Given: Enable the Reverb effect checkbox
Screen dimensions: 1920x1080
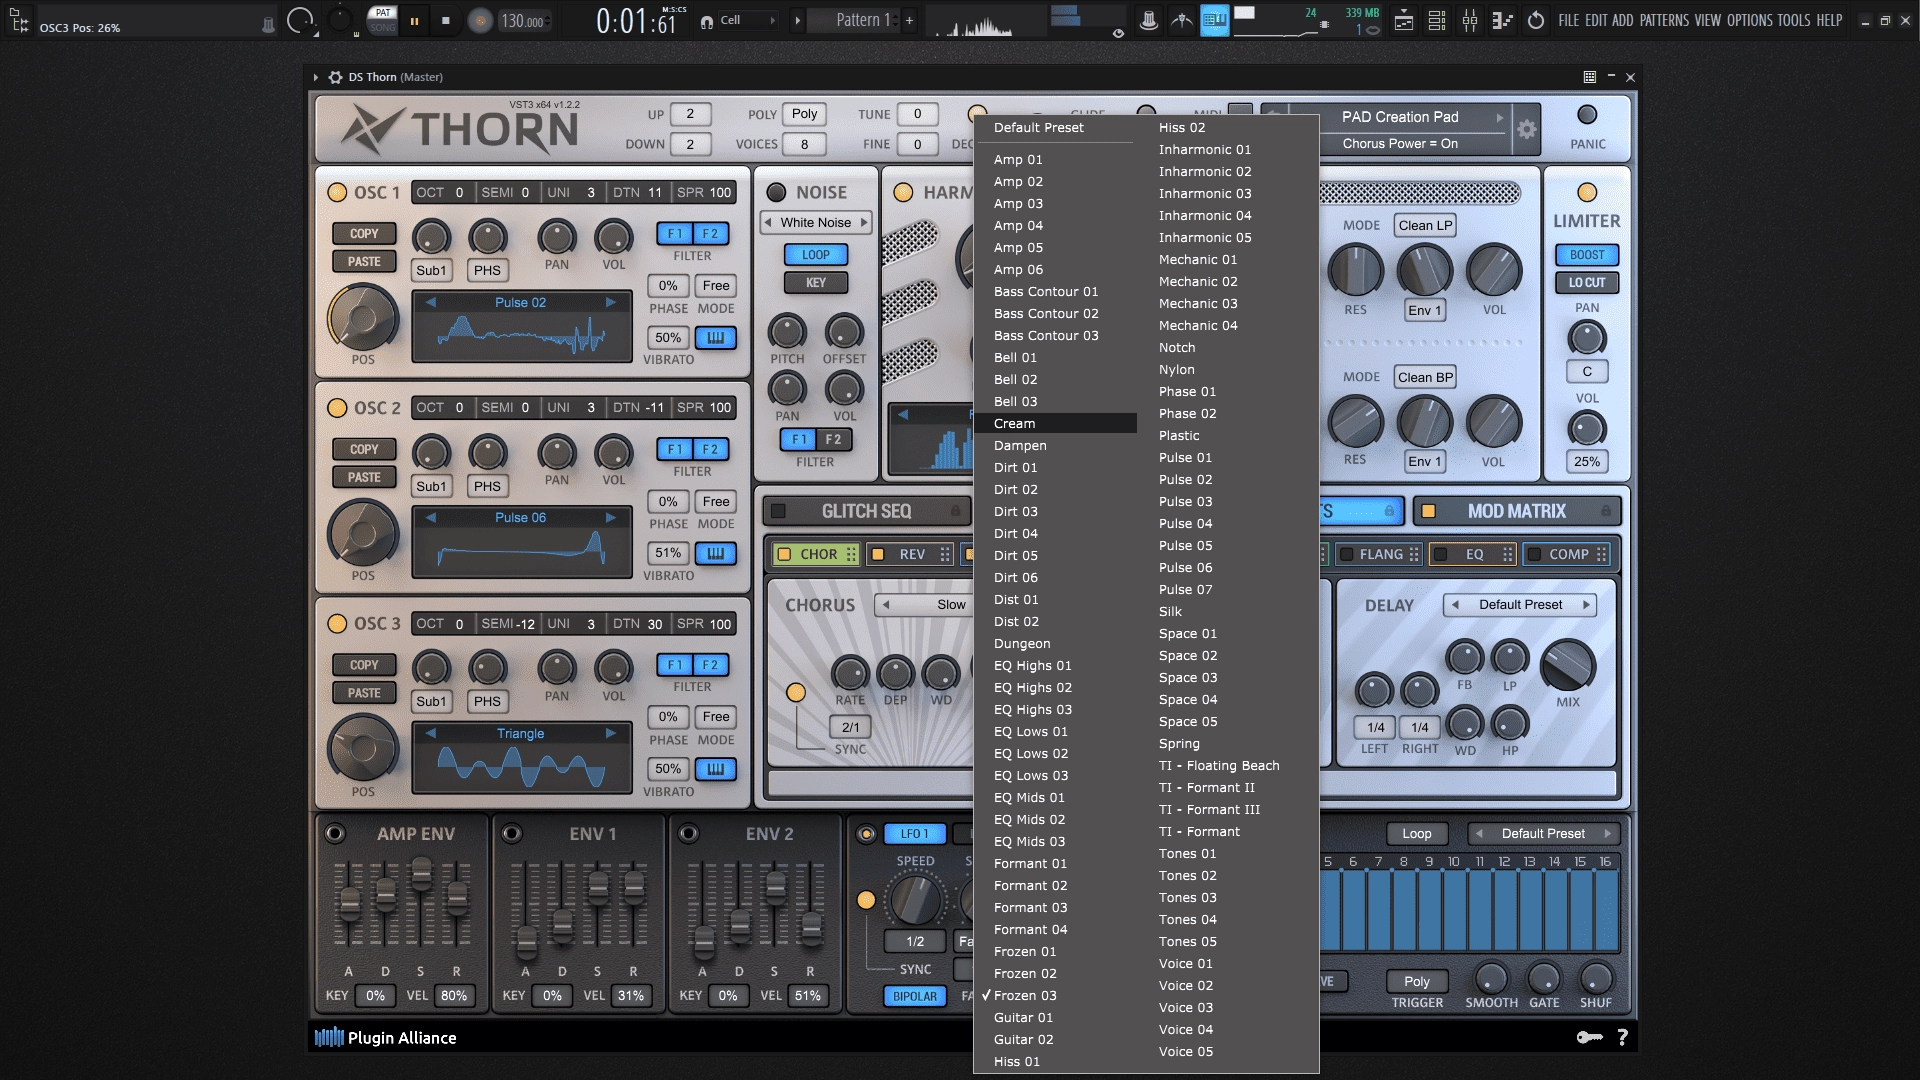Looking at the screenshot, I should [878, 554].
